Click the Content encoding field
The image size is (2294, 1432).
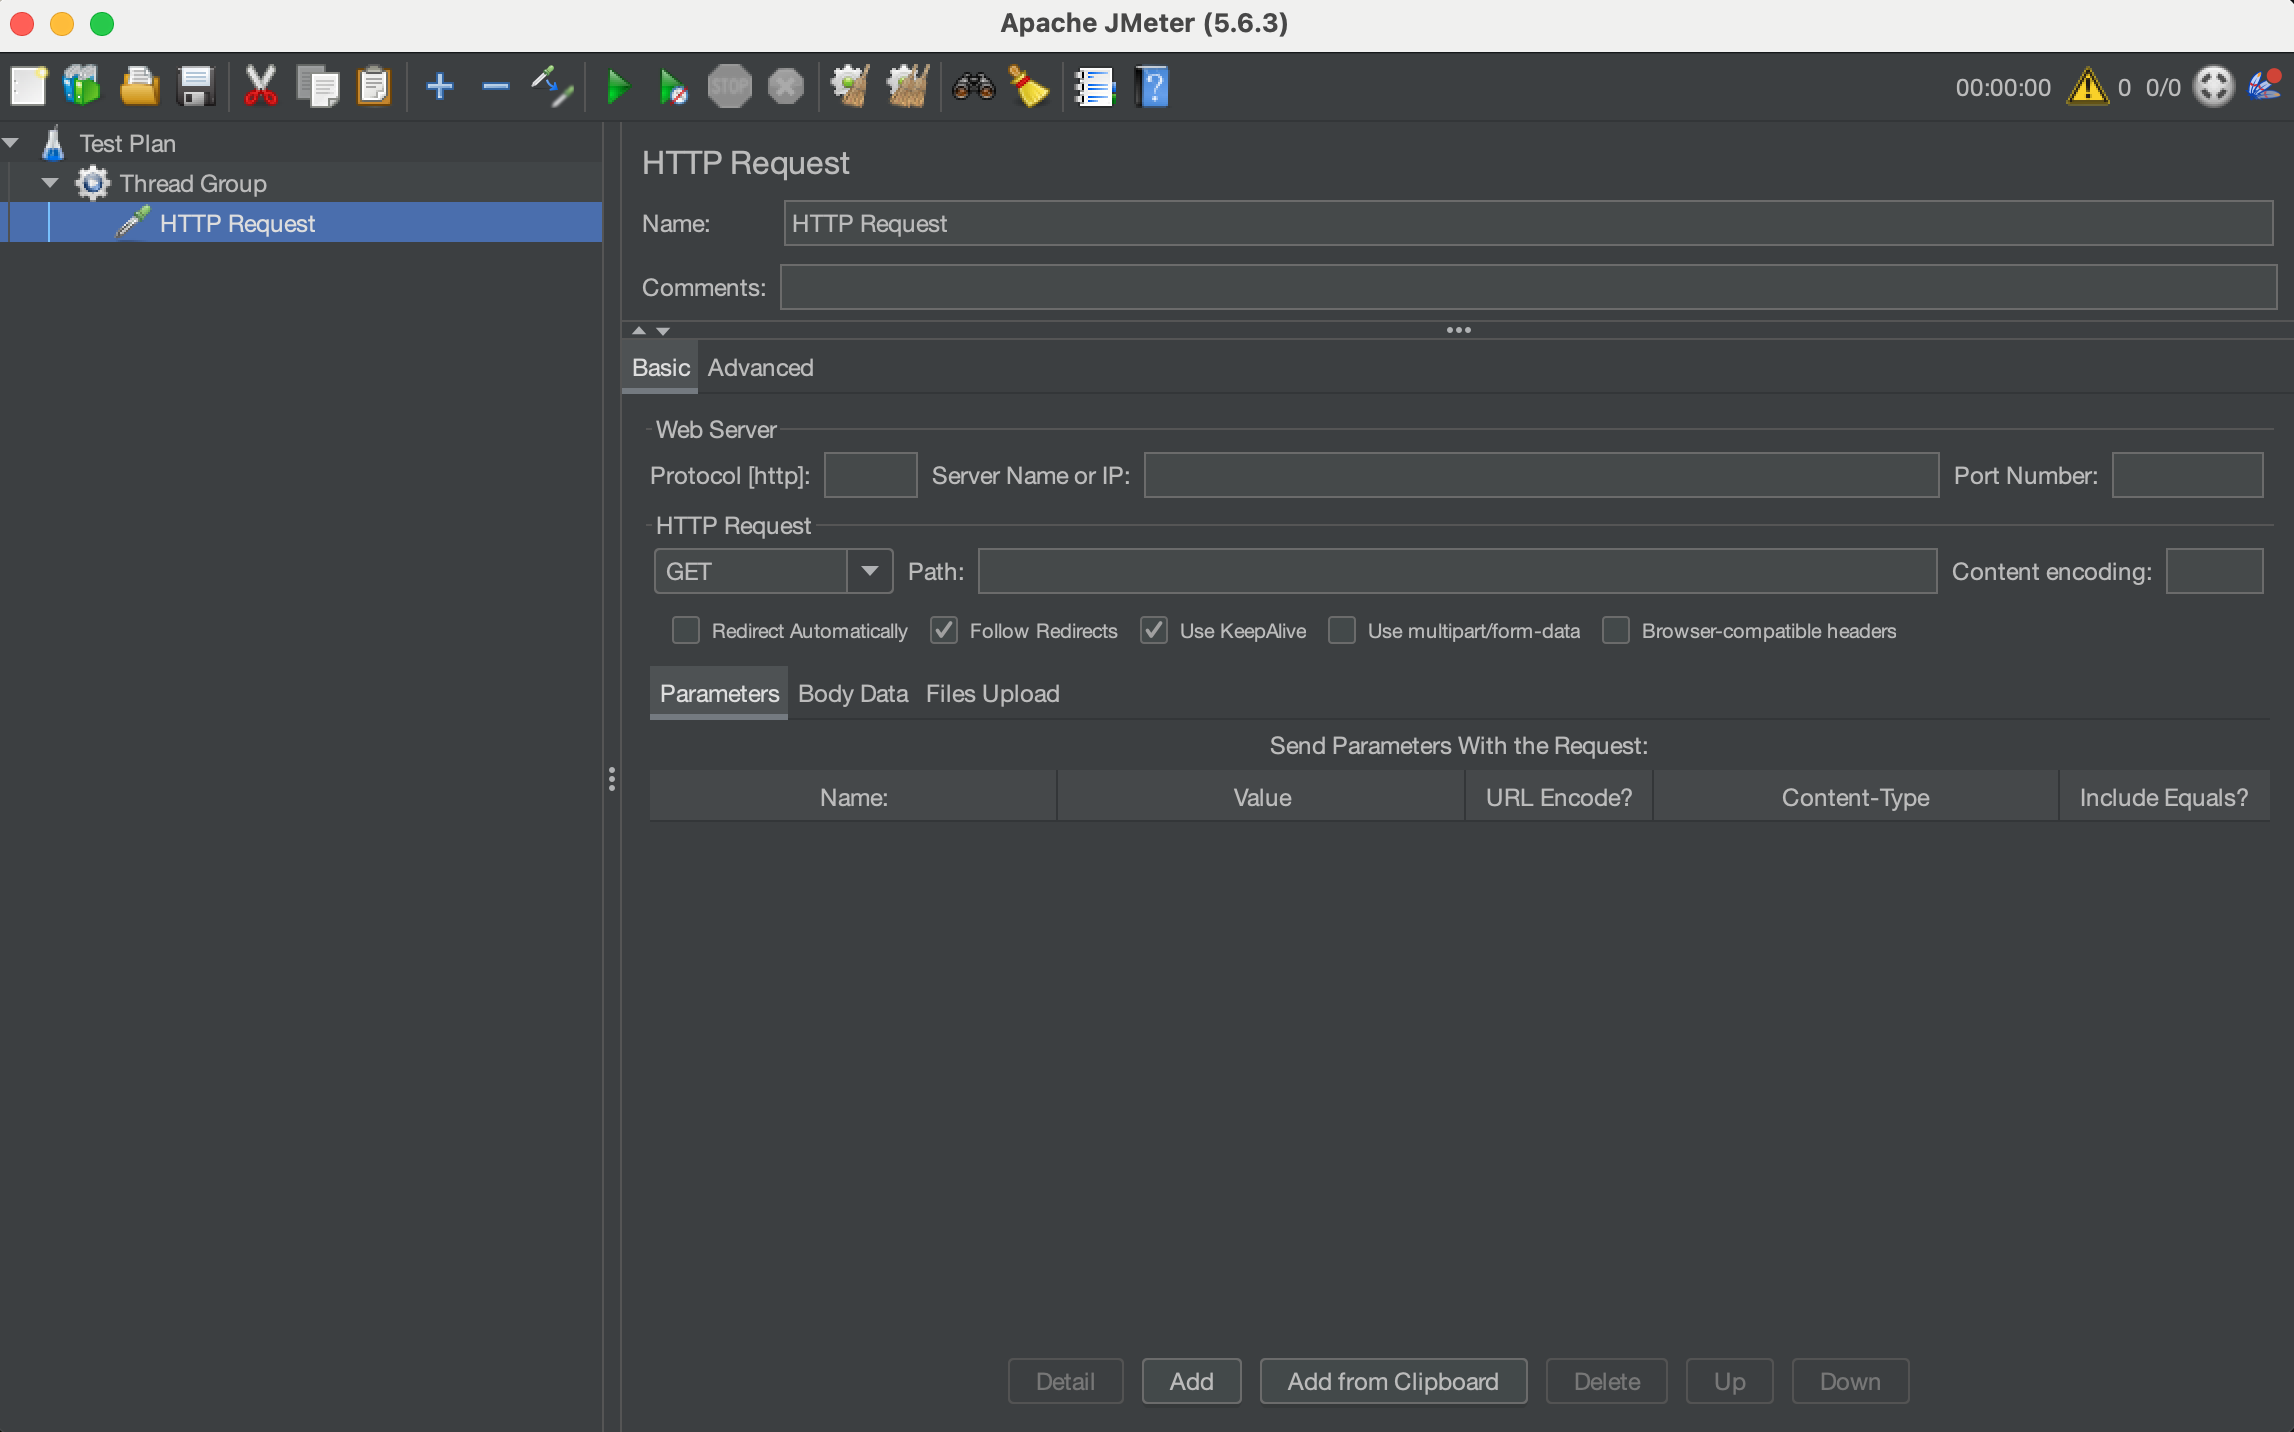(x=2214, y=571)
